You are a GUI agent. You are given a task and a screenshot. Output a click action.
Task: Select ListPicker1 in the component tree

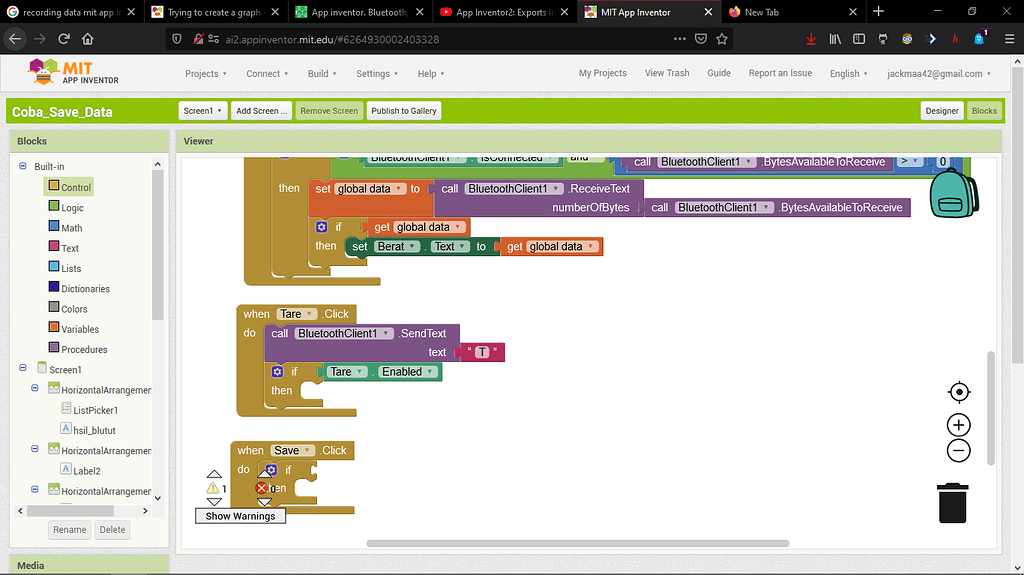point(94,410)
